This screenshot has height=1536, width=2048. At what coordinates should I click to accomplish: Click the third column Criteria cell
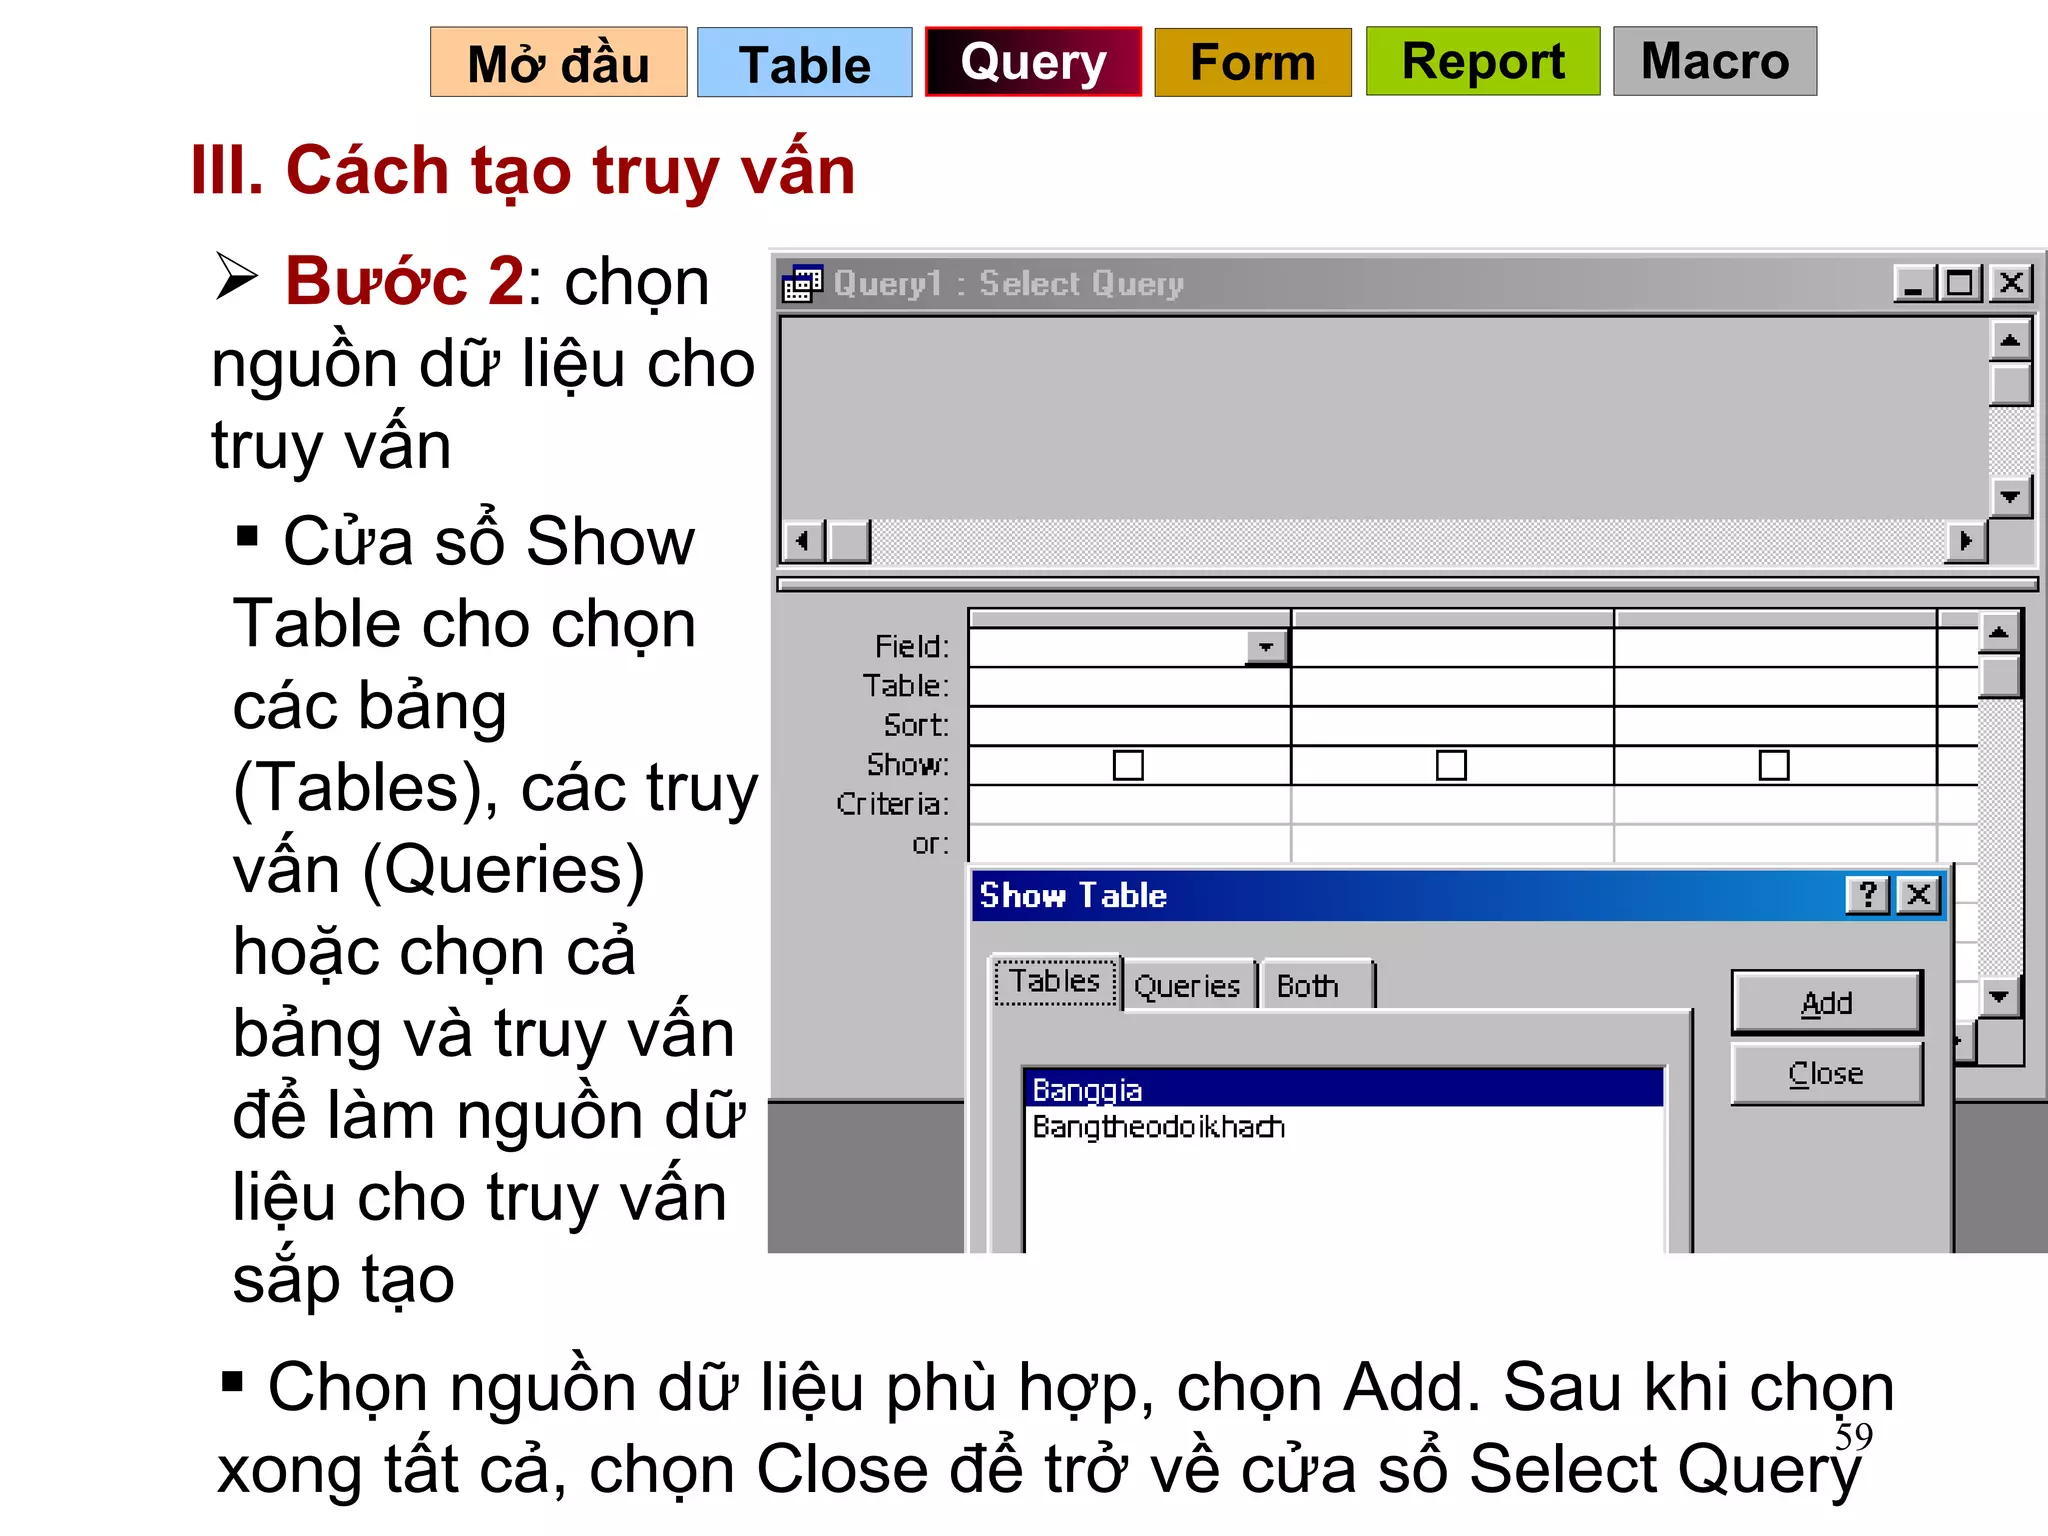[1775, 805]
